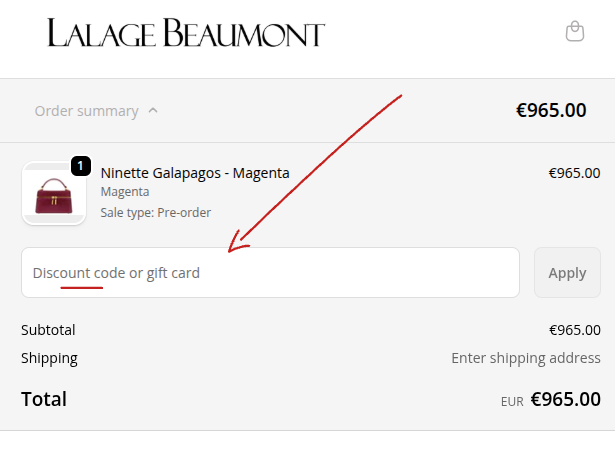
Task: Click the bold Total label
Action: [44, 399]
